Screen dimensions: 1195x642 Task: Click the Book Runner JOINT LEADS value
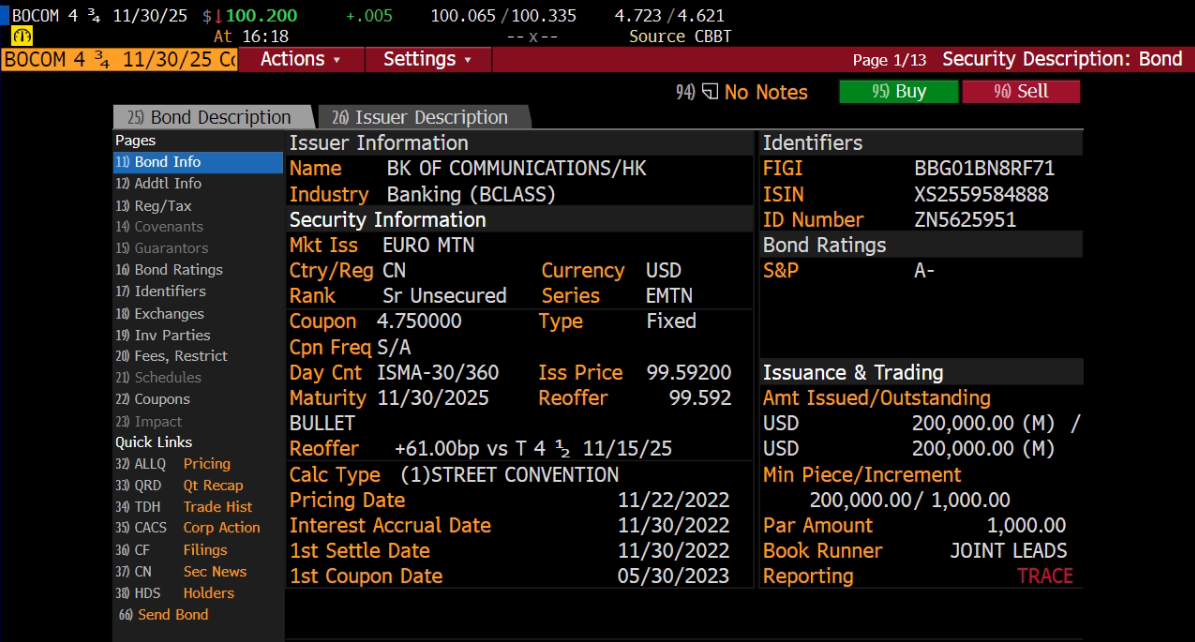1008,551
